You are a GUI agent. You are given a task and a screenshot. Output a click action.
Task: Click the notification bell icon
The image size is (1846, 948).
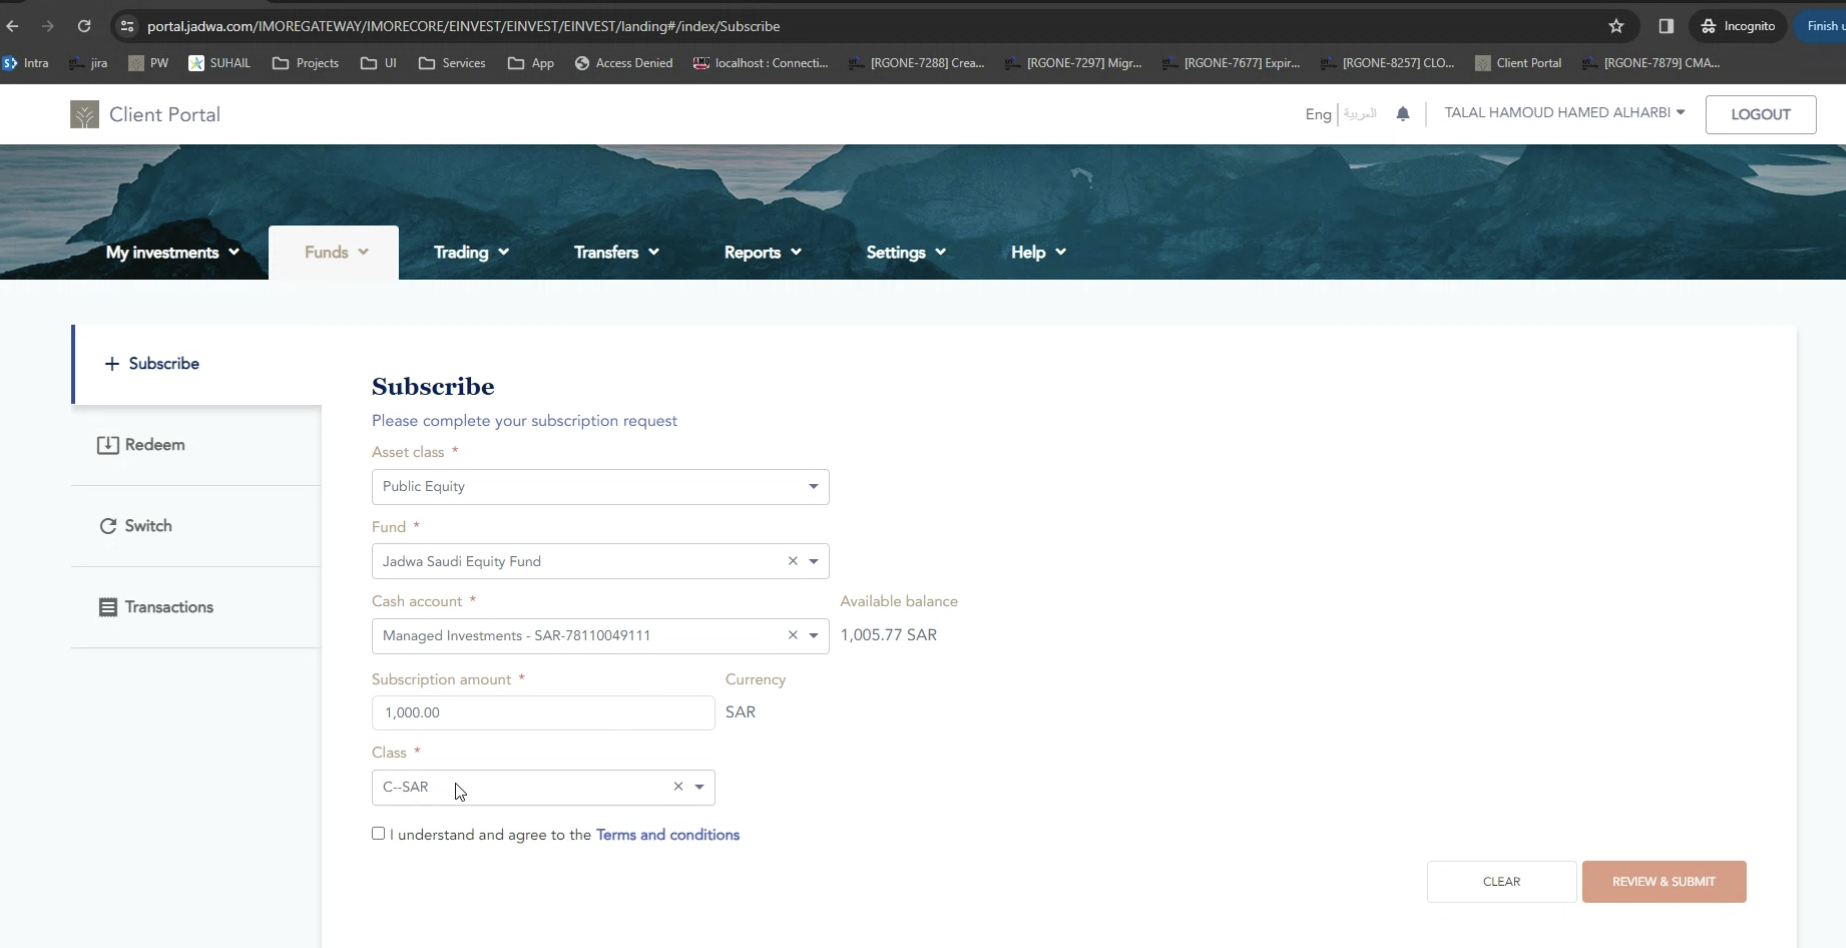point(1403,114)
